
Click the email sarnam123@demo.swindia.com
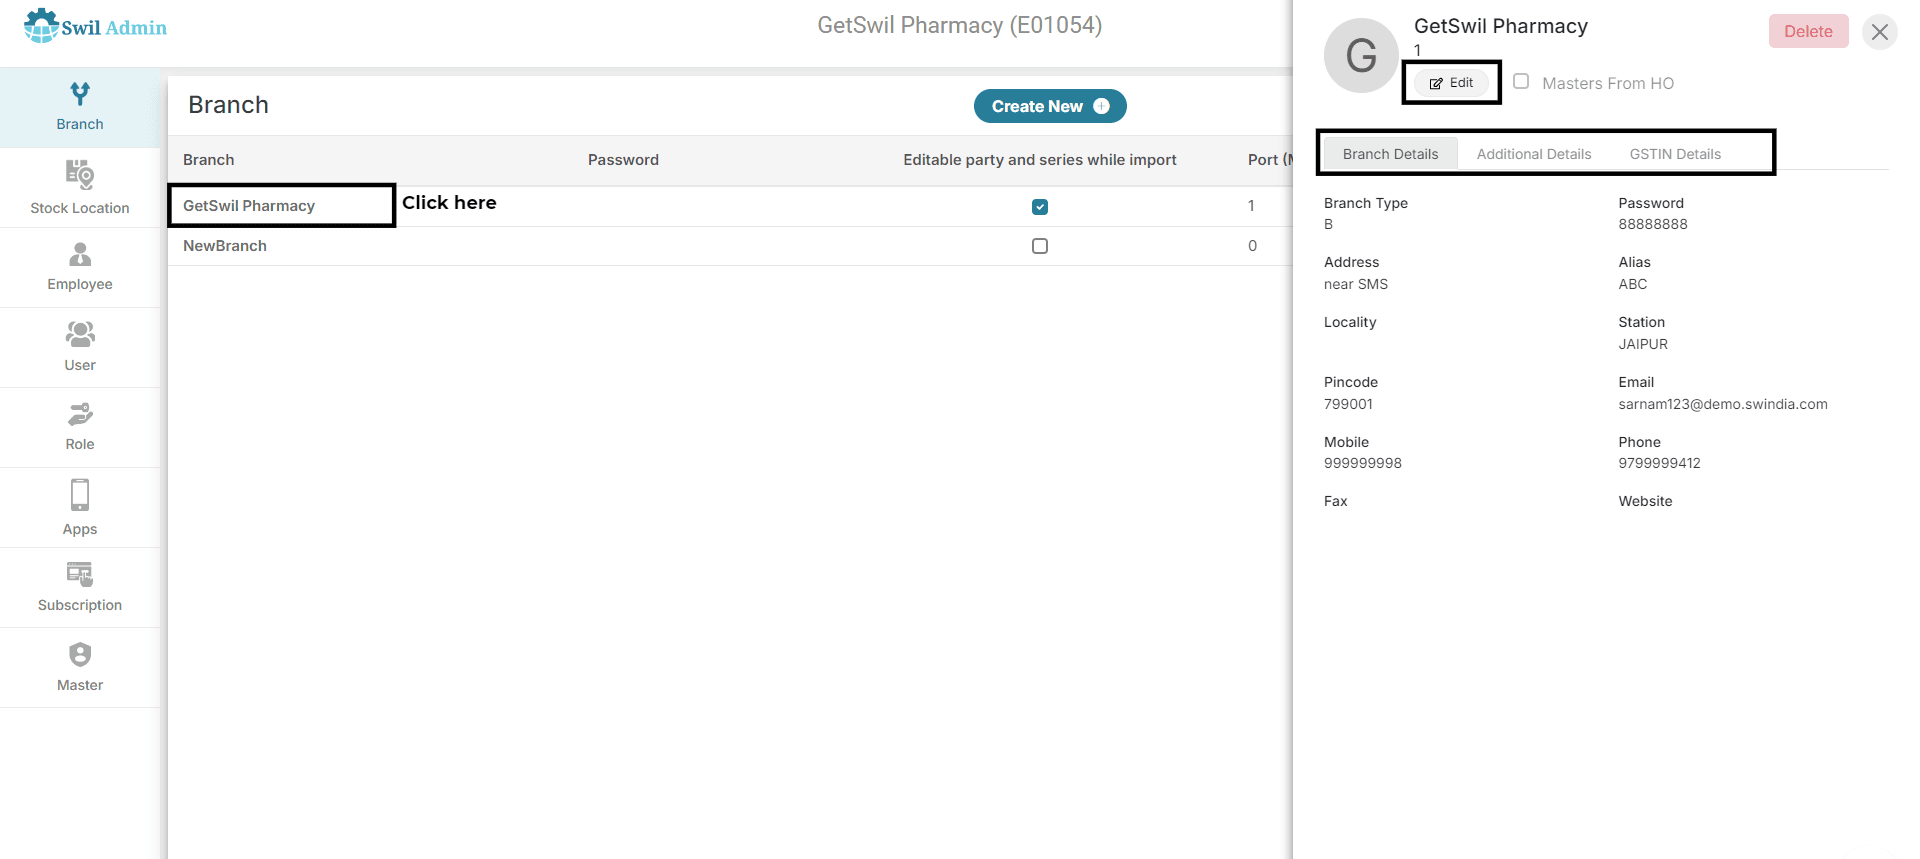pyautogui.click(x=1723, y=404)
